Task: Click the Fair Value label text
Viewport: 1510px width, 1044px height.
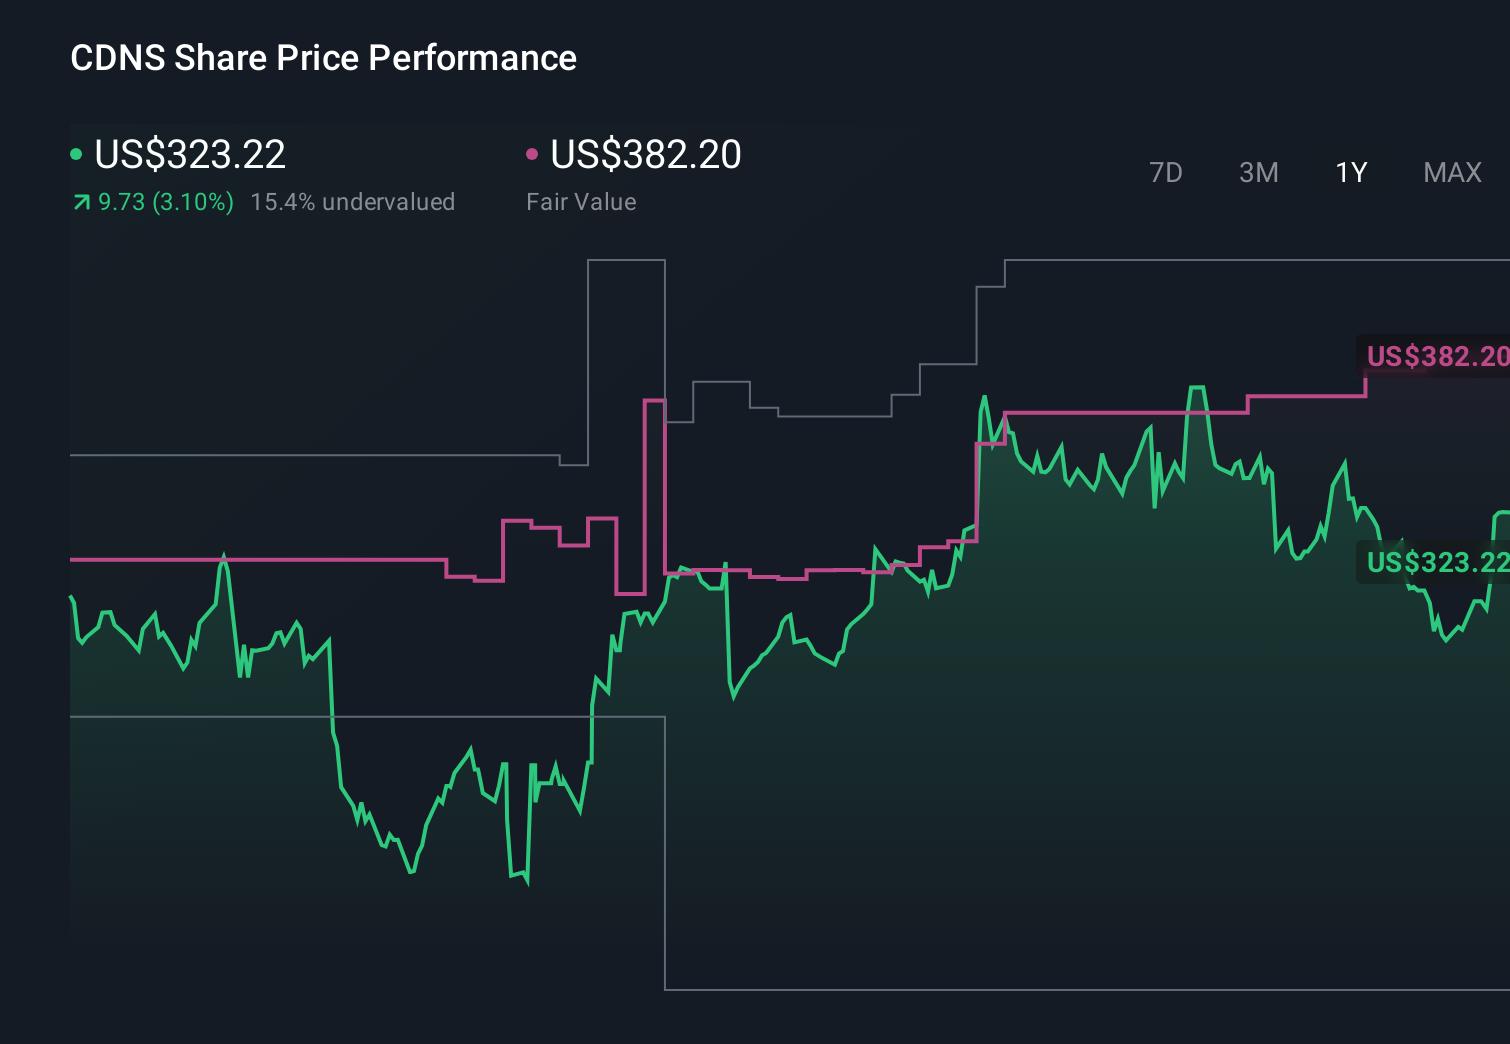Action: [581, 202]
